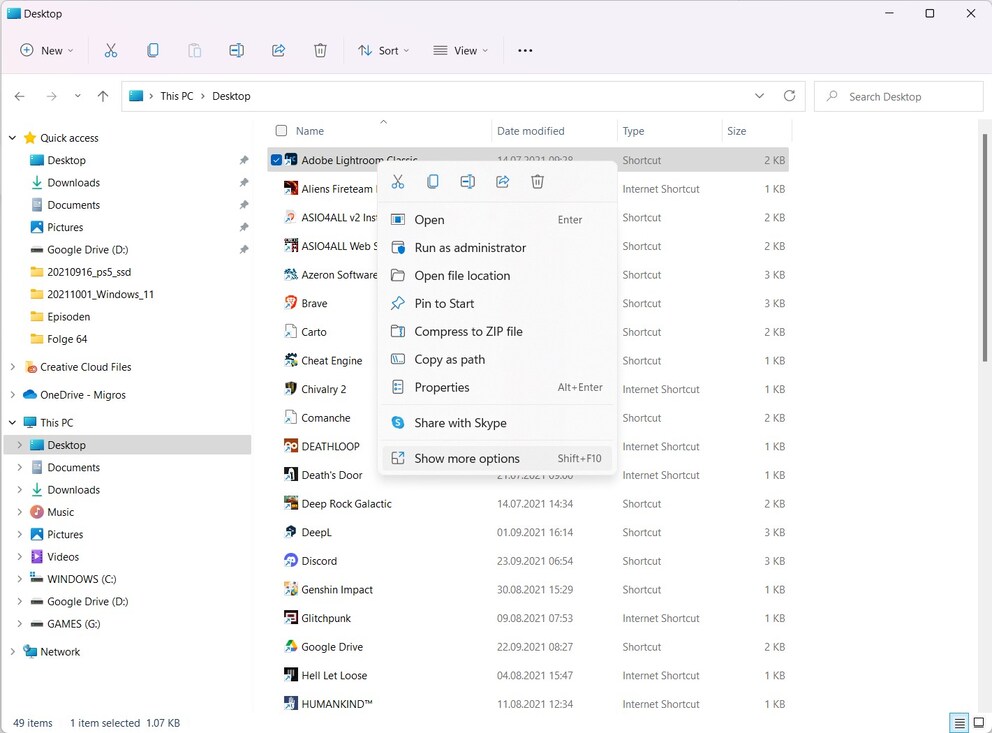Sort by the Date modified column

530,131
